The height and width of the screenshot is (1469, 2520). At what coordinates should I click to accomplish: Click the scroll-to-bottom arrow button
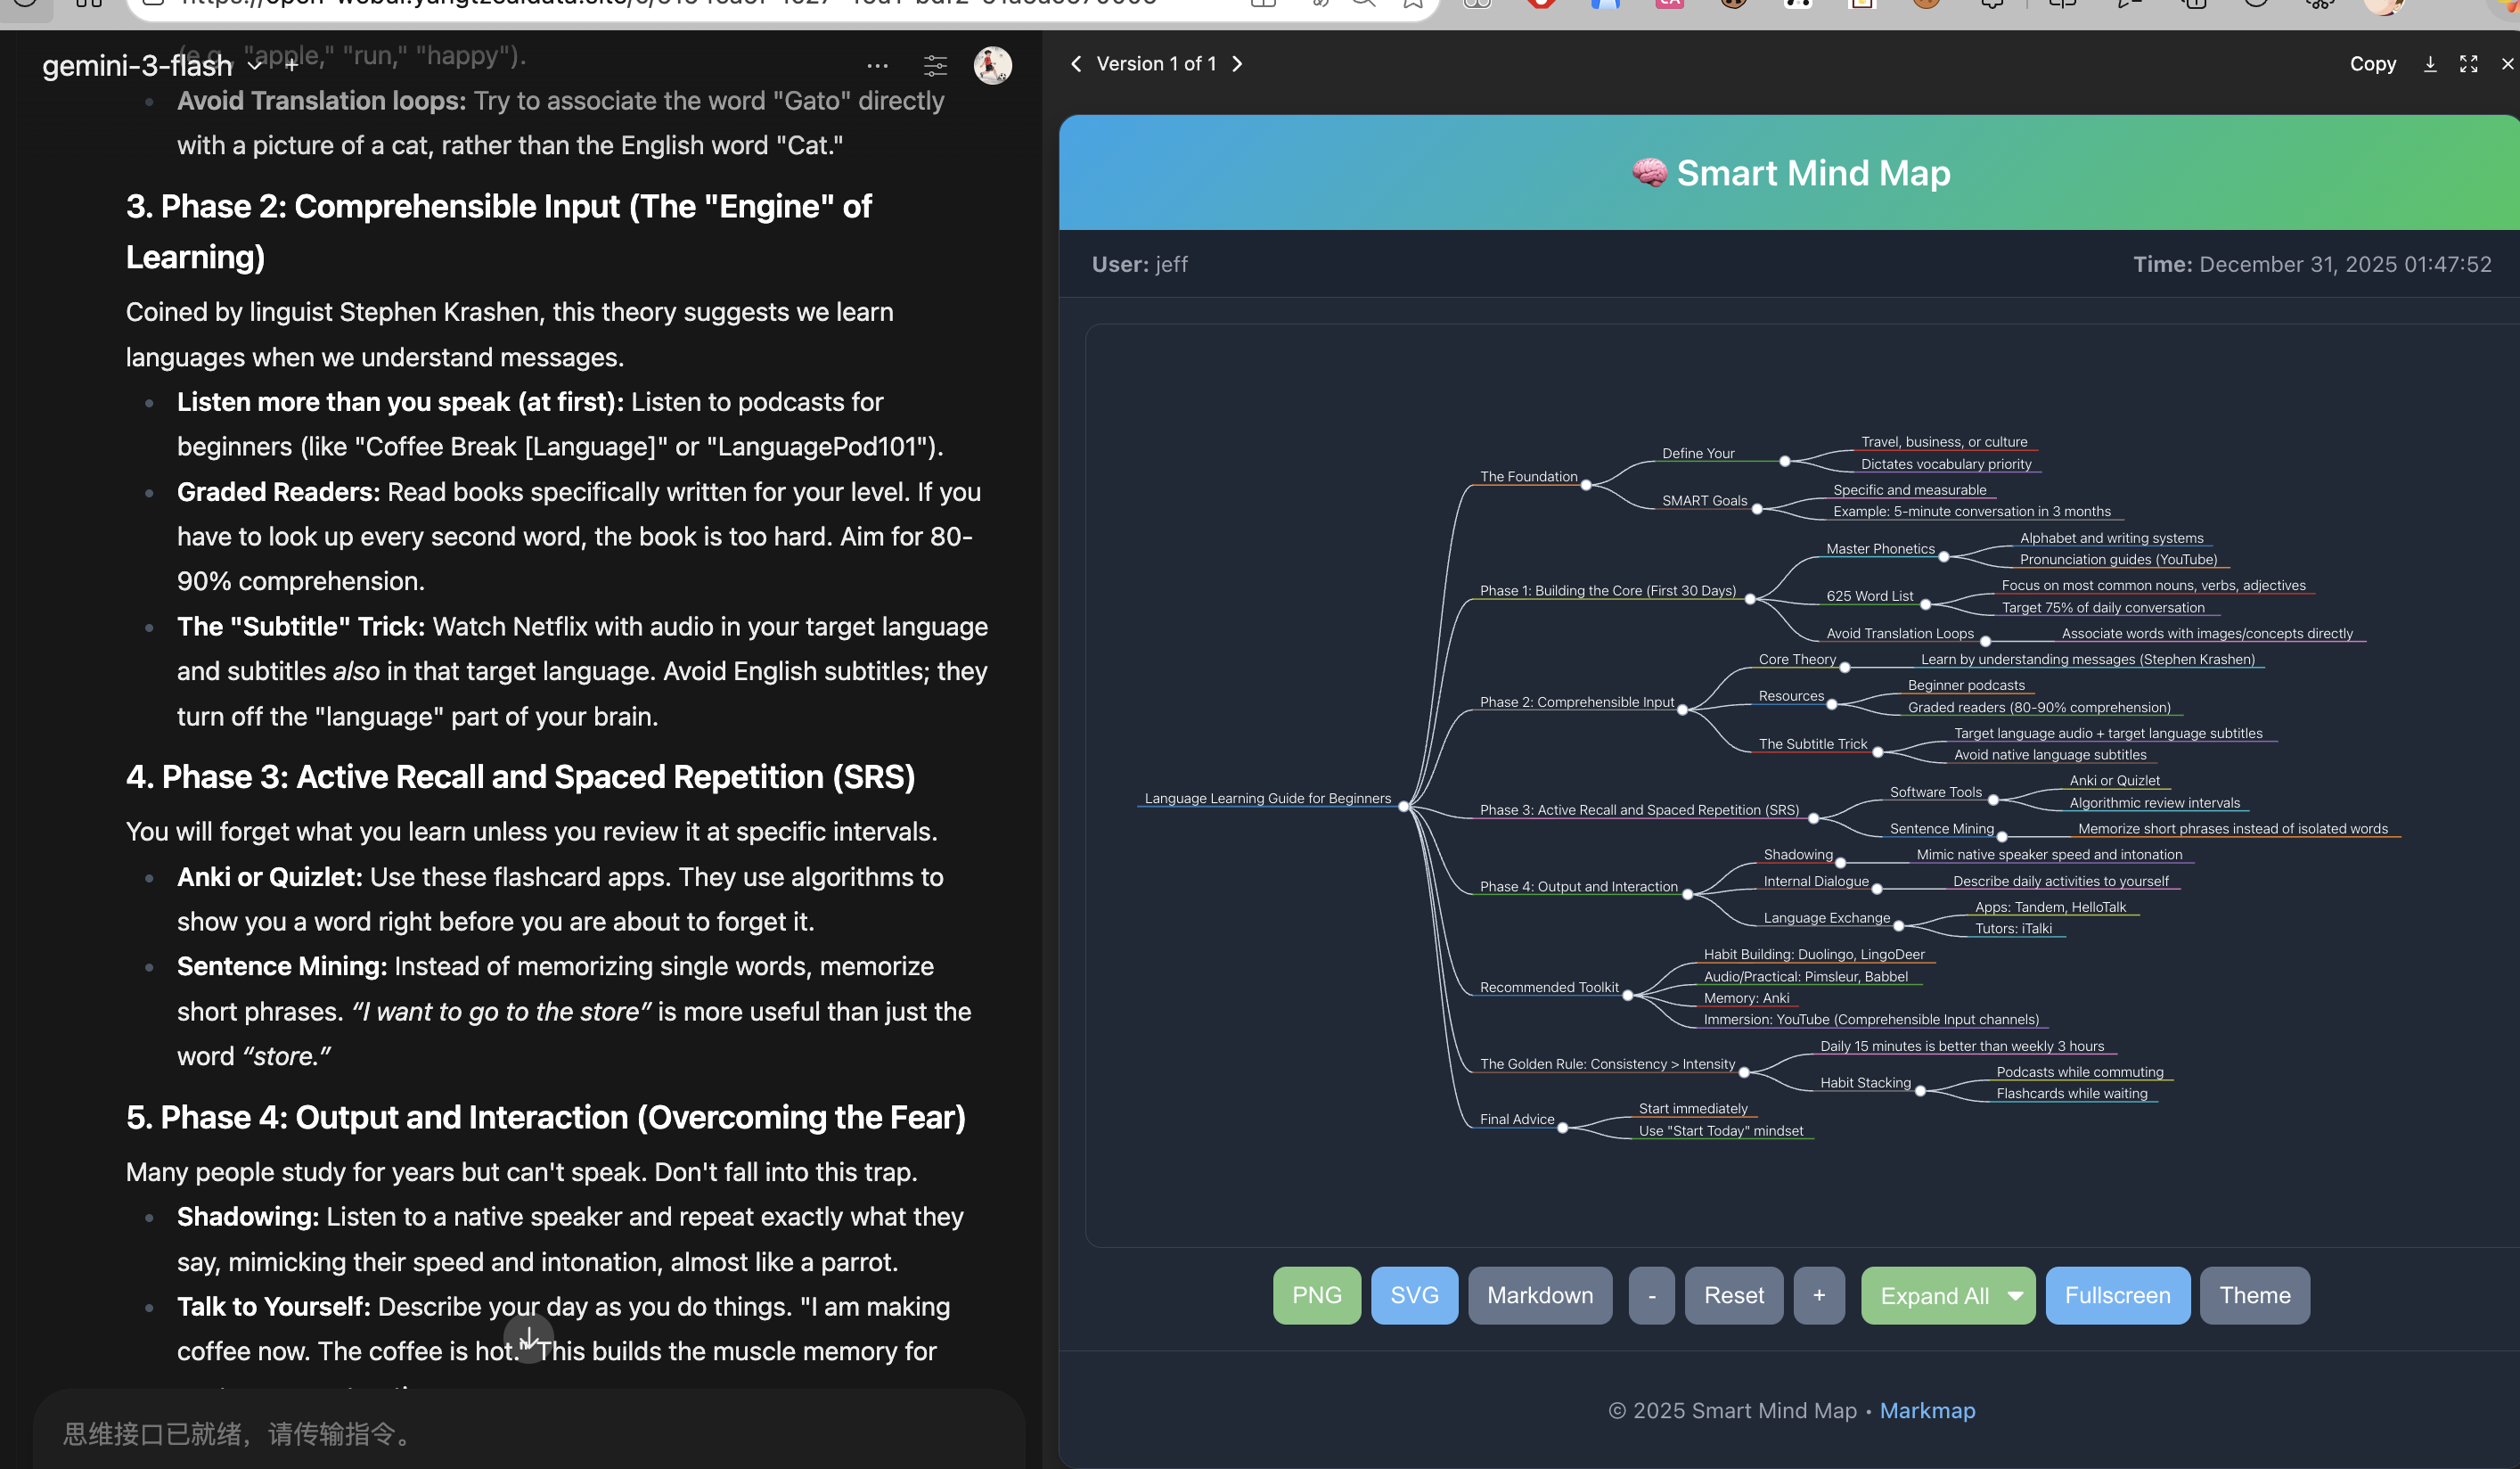[528, 1337]
